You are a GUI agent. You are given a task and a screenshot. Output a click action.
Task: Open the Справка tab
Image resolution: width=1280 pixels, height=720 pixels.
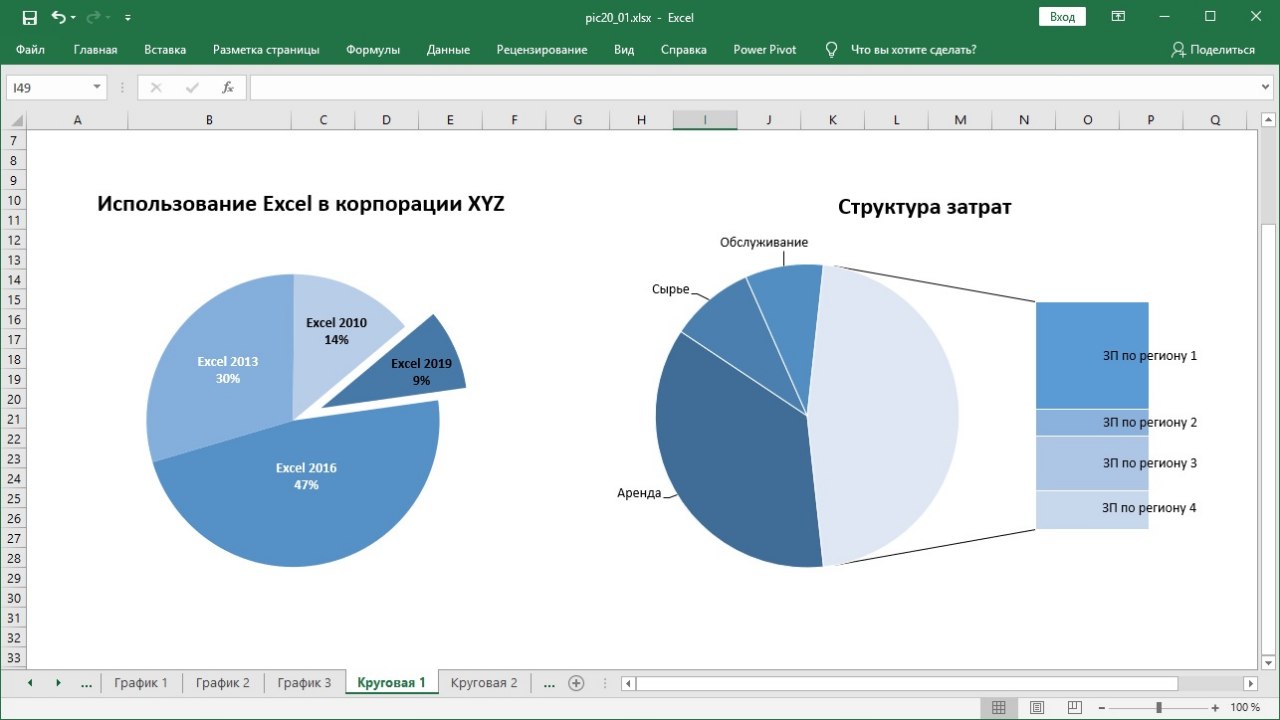coord(684,49)
